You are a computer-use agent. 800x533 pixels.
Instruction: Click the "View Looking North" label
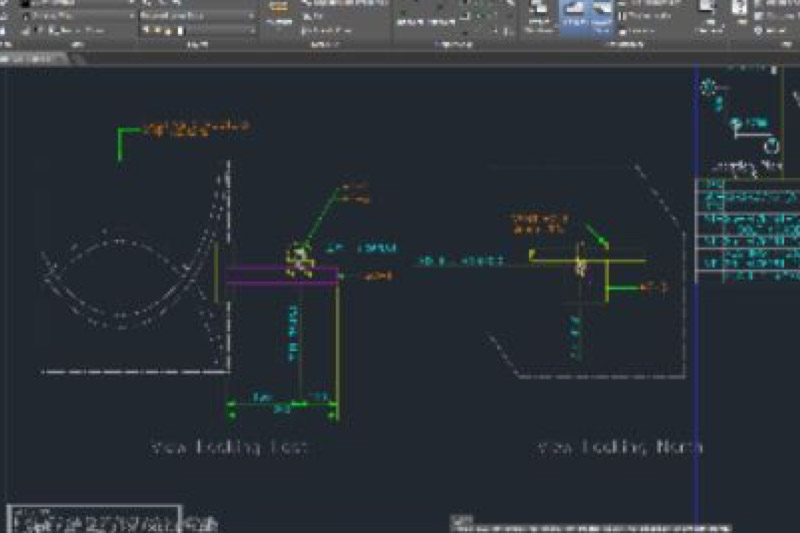coord(620,447)
